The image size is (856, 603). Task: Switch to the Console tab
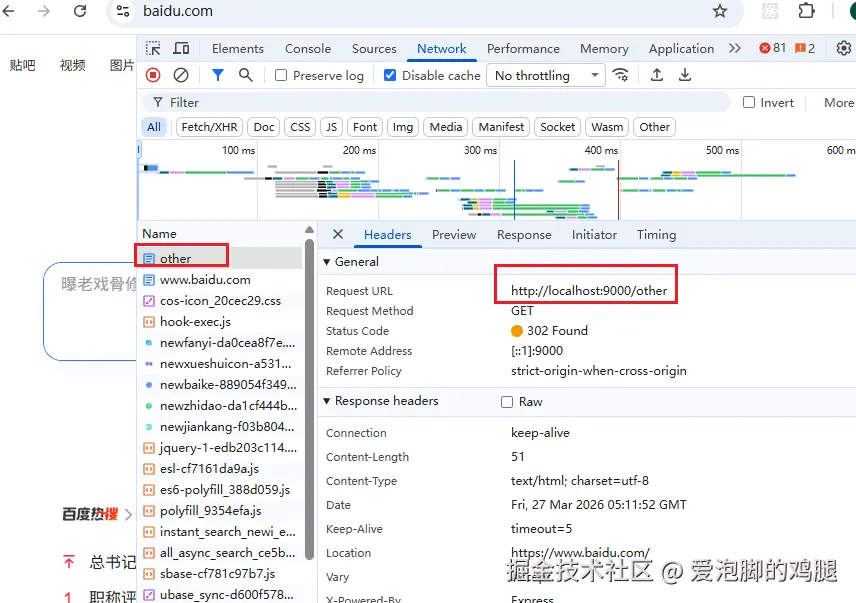[x=308, y=49]
